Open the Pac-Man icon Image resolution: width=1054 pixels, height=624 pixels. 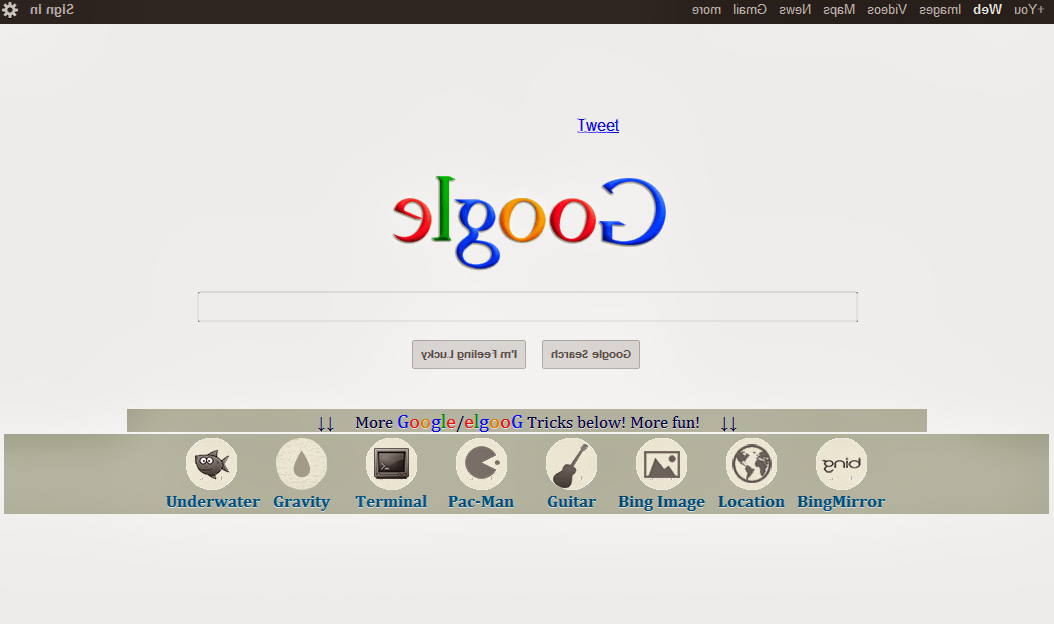[481, 464]
